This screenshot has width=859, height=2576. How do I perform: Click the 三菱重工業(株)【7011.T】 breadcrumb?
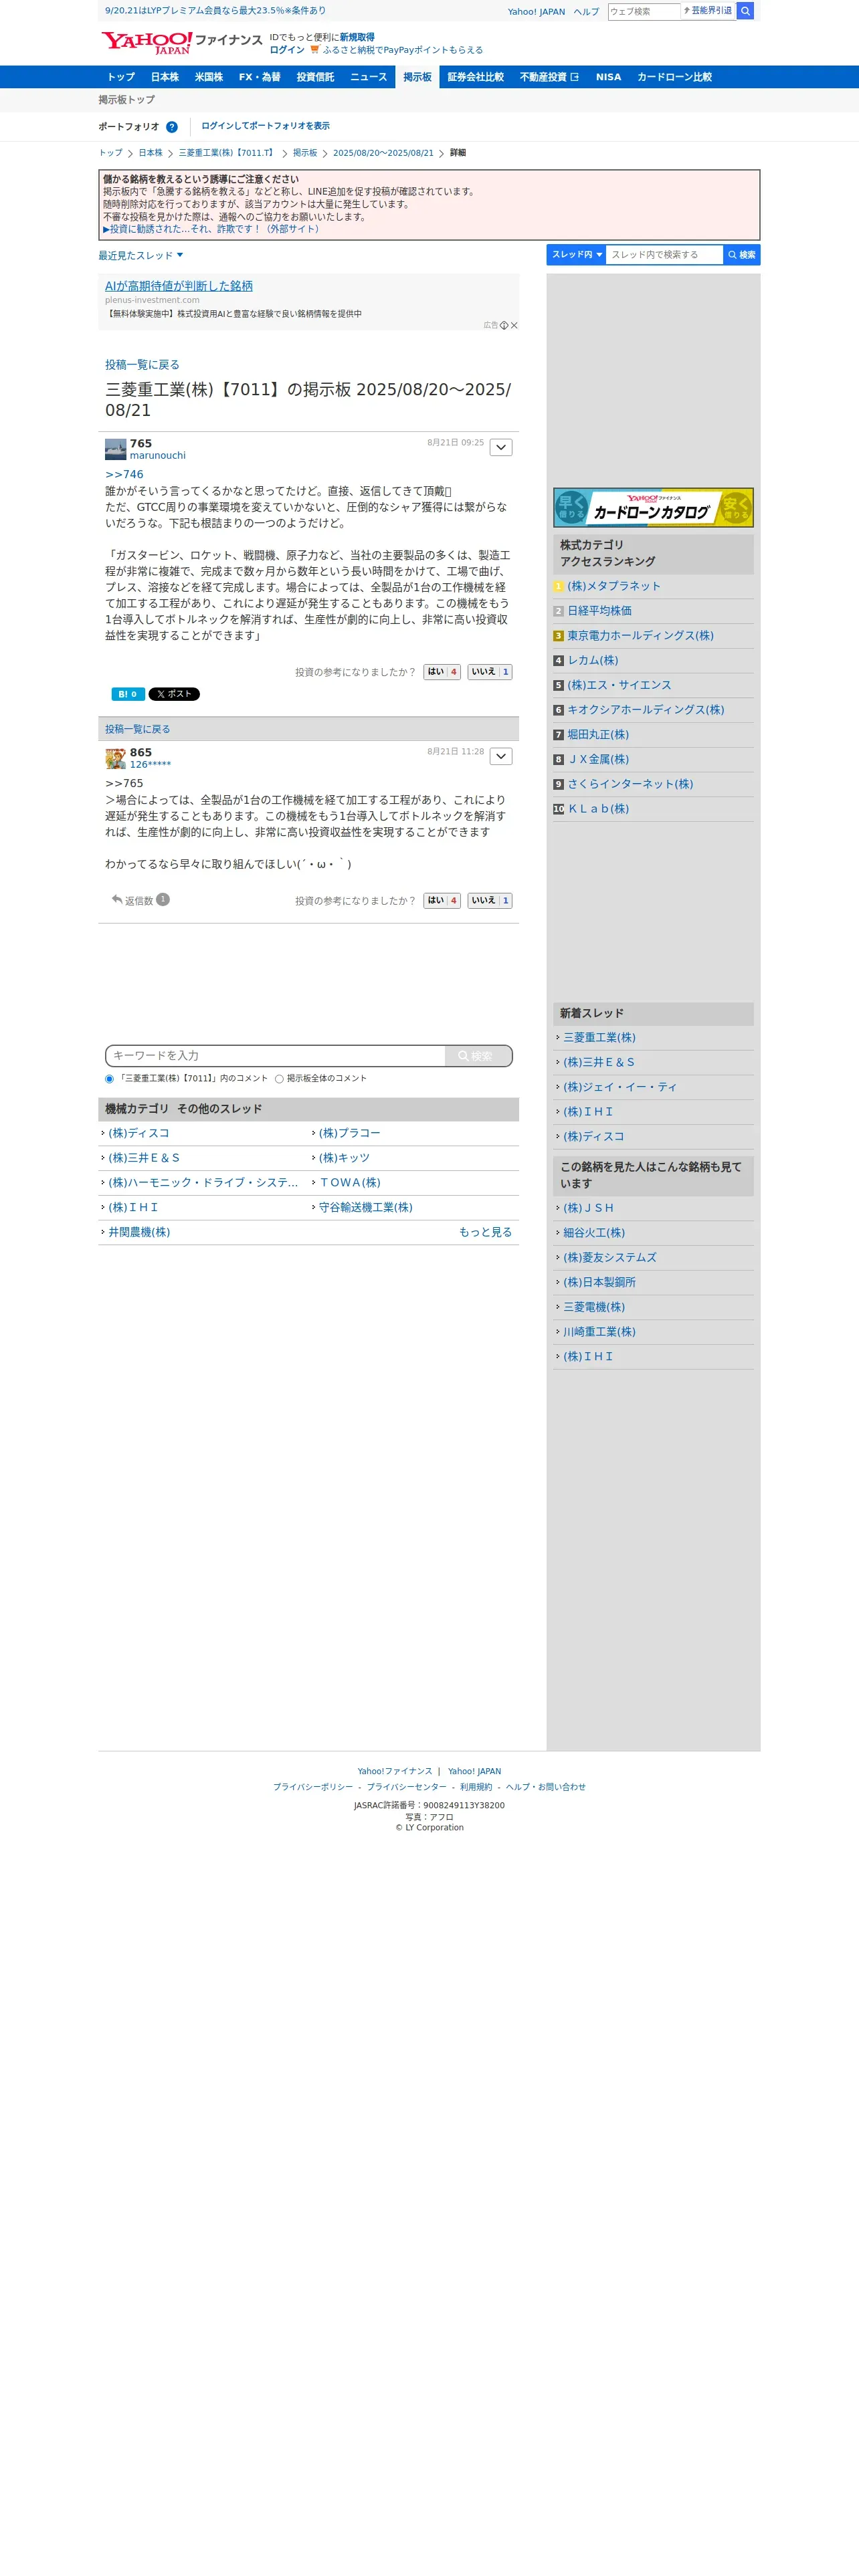point(226,153)
